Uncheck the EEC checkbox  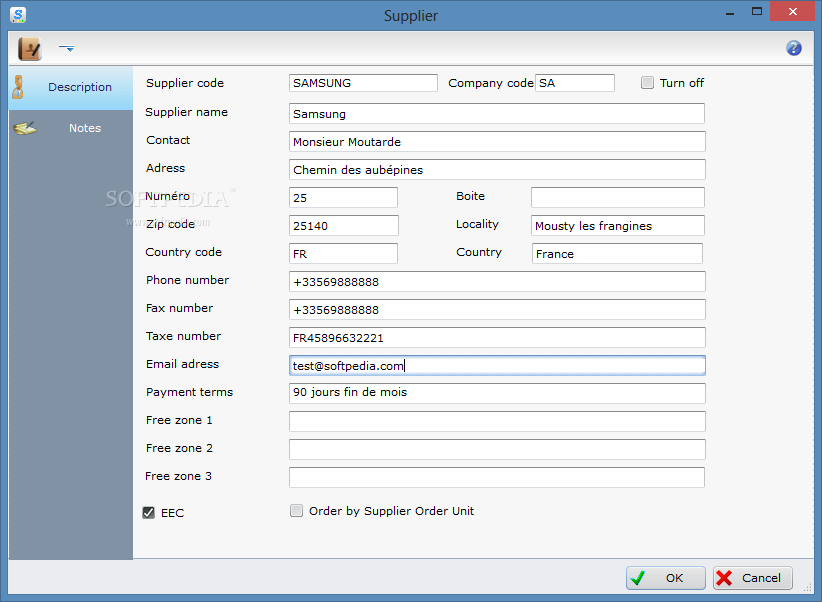click(149, 512)
